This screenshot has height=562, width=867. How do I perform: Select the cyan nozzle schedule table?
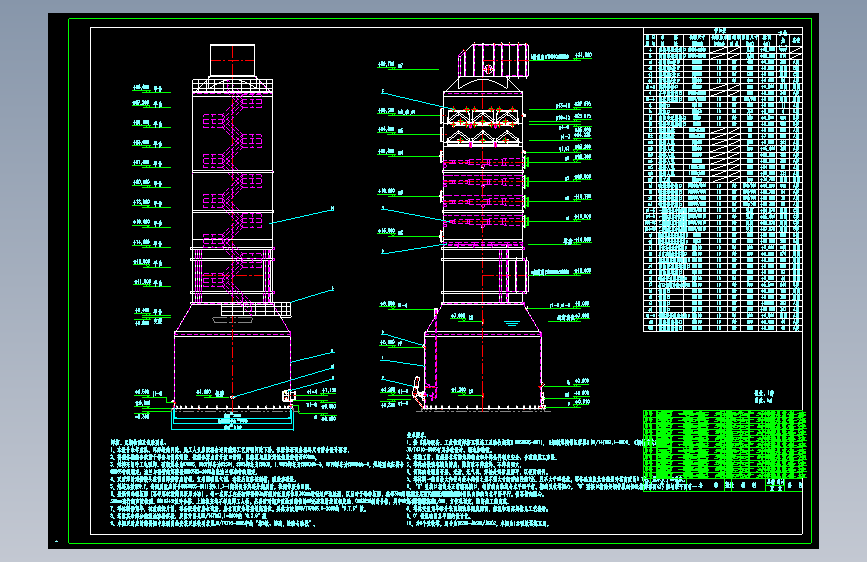click(x=723, y=180)
